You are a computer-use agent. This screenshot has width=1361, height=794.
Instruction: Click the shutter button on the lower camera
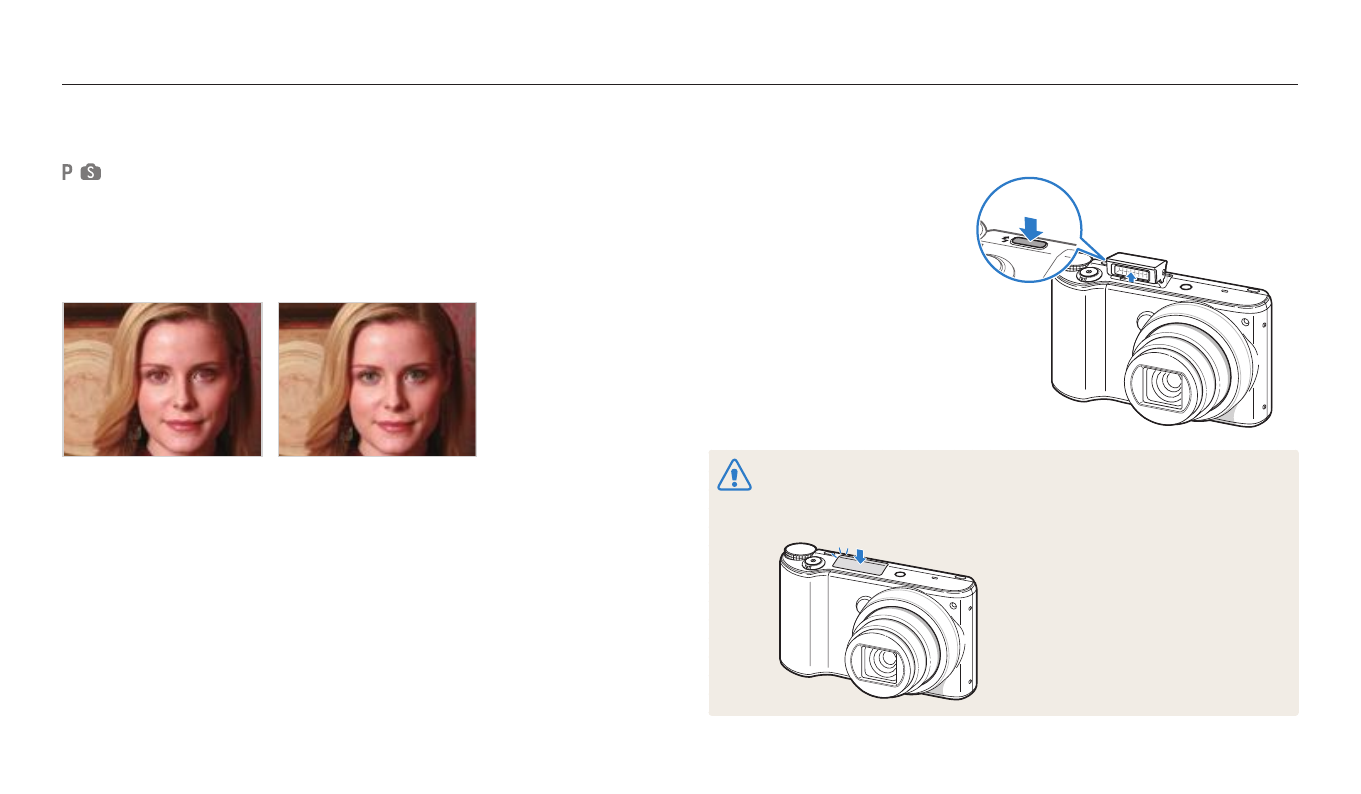click(812, 563)
